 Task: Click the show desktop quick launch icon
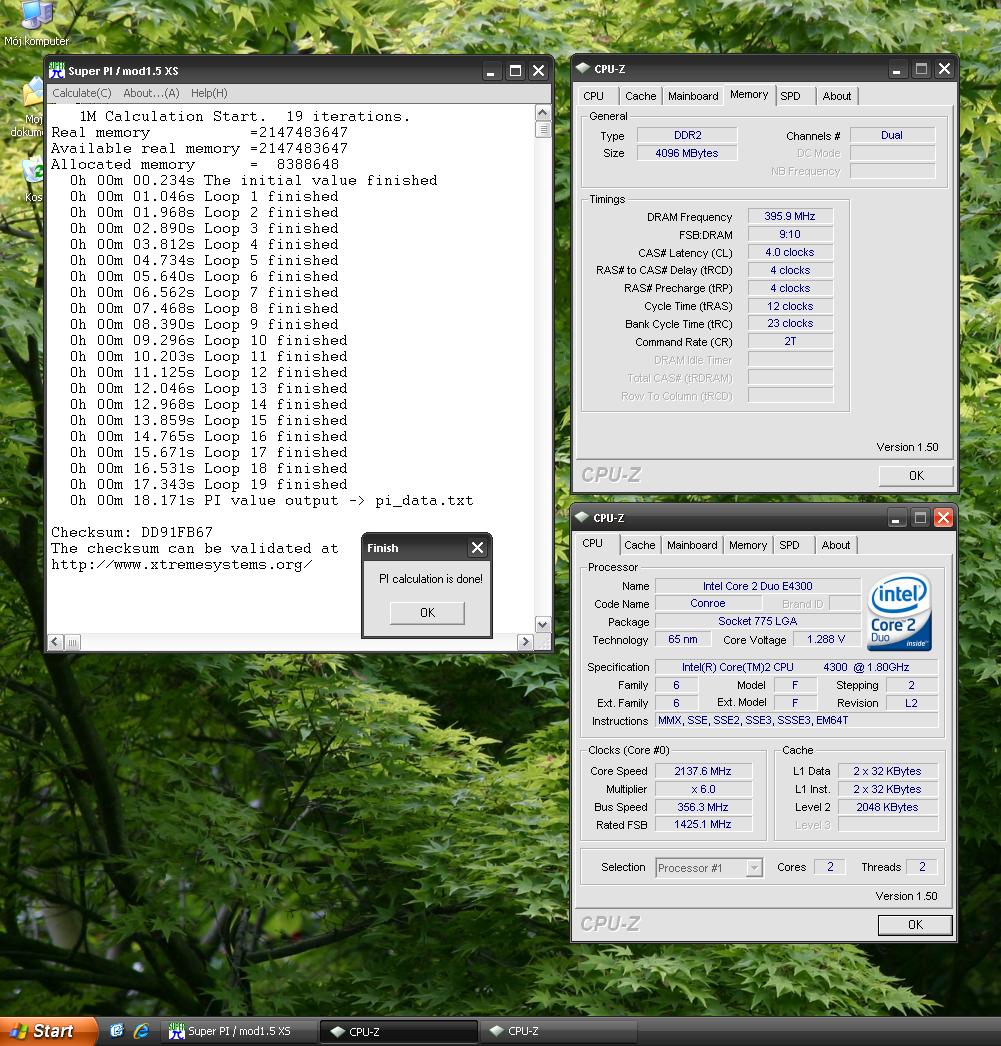116,1031
